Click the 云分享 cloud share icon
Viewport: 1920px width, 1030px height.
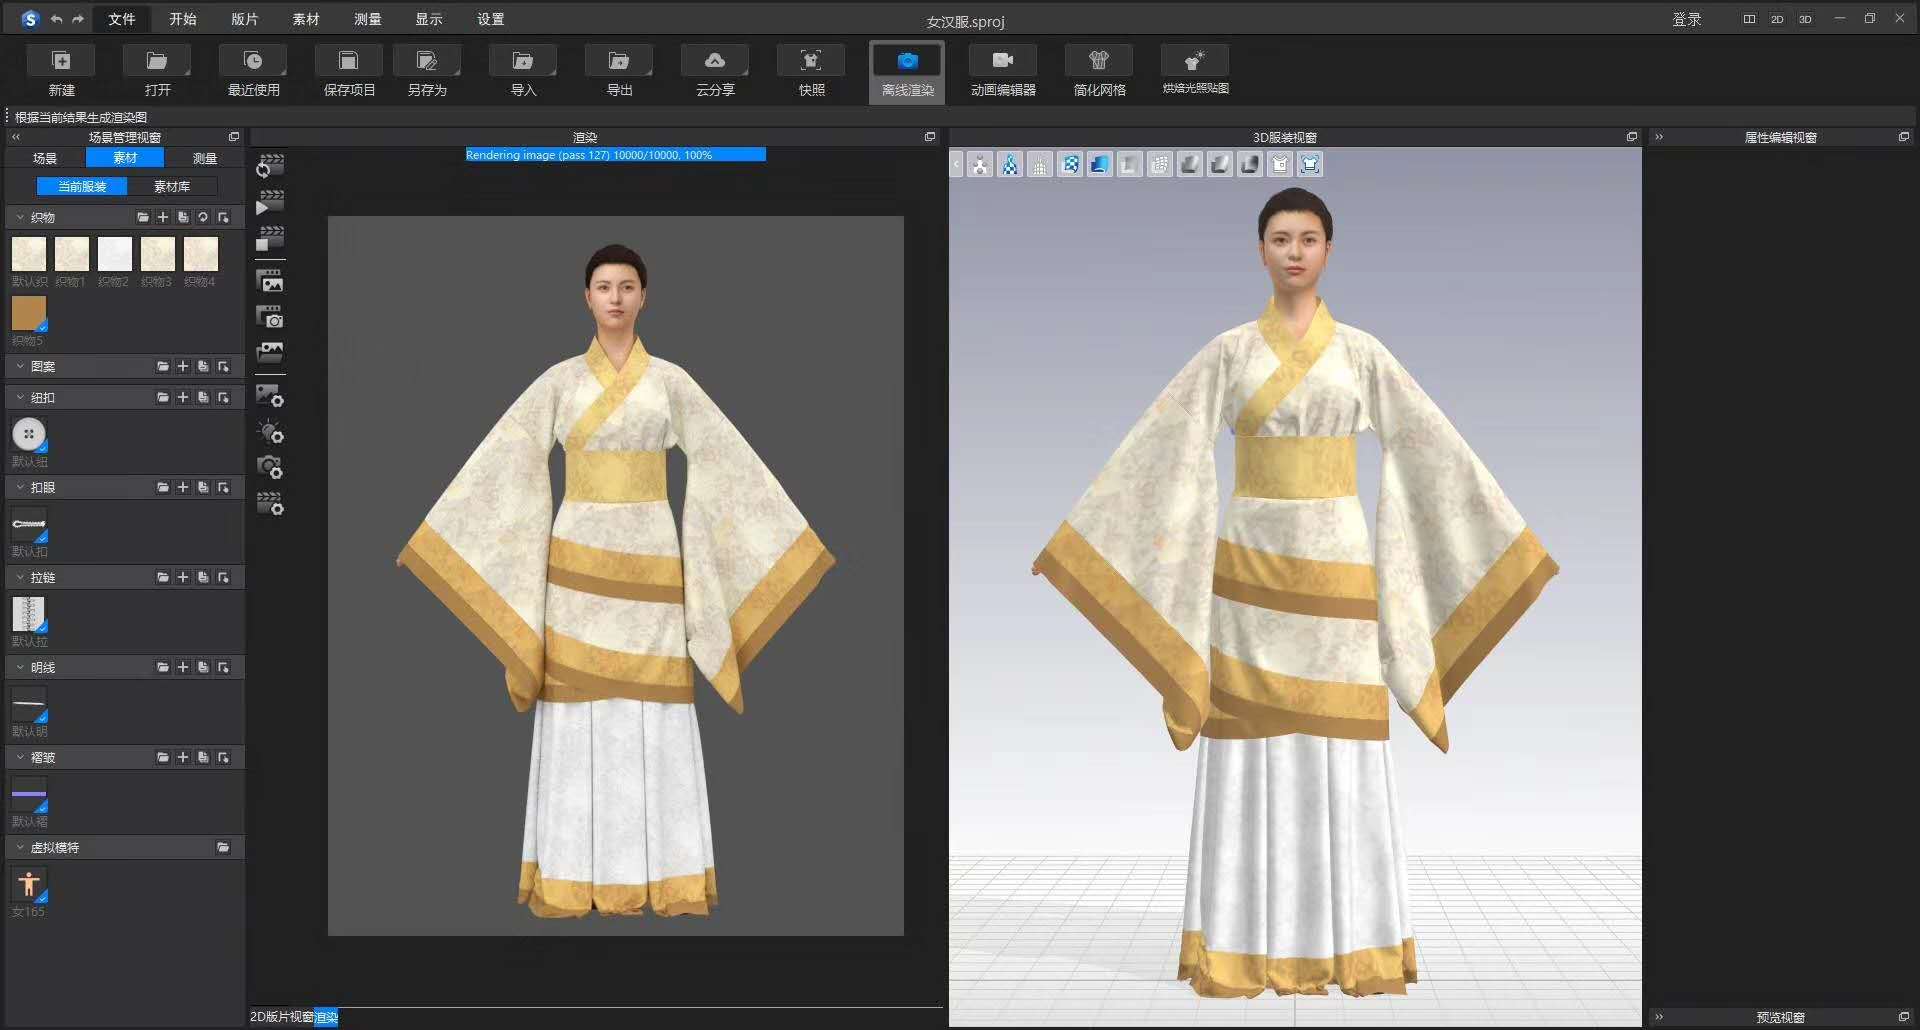pyautogui.click(x=713, y=70)
